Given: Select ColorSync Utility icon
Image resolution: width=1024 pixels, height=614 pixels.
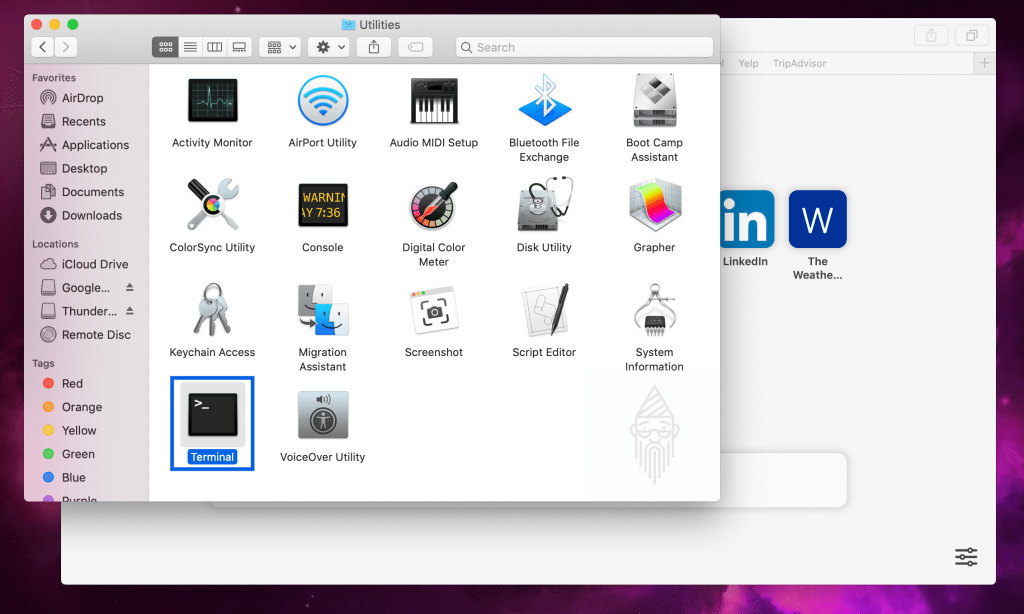Looking at the screenshot, I should click(x=212, y=204).
